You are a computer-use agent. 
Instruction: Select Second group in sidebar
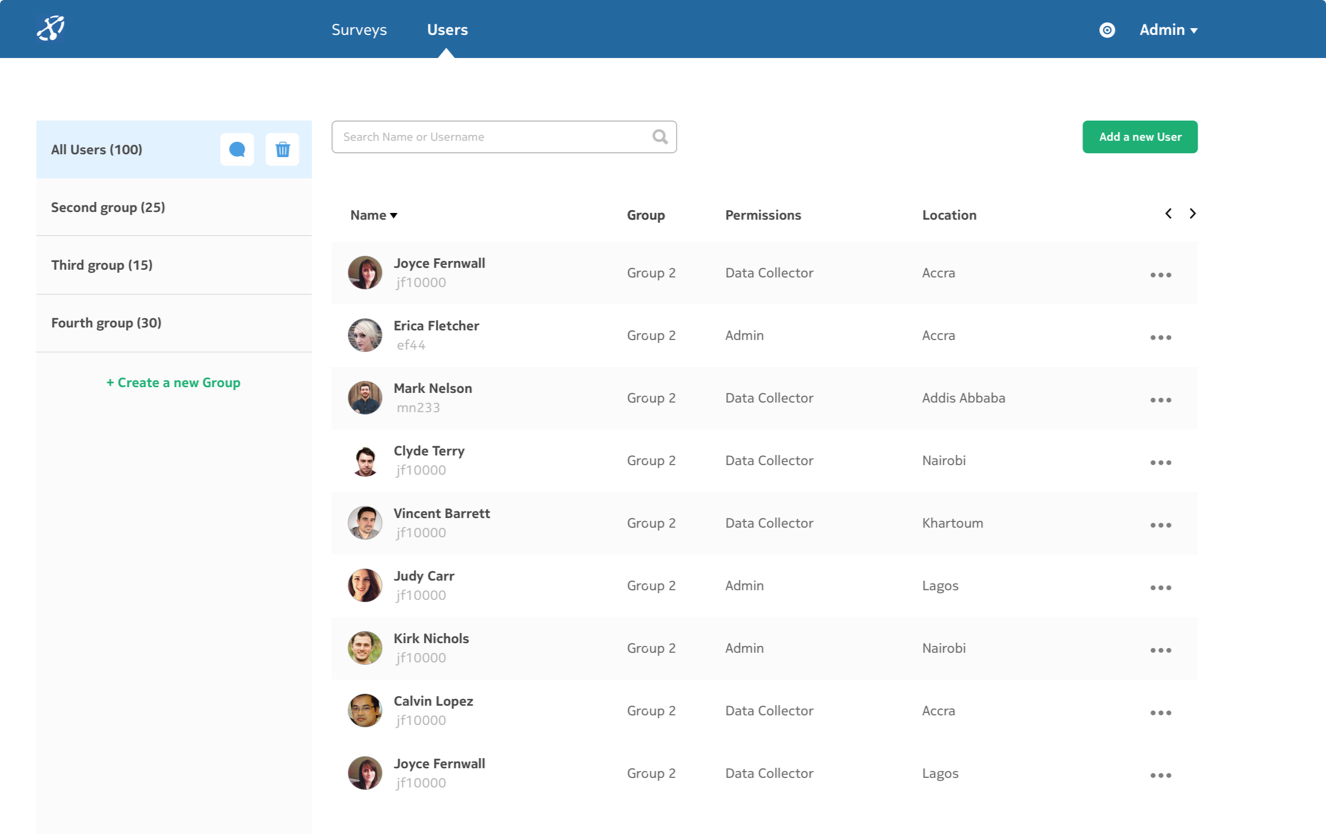coord(108,207)
